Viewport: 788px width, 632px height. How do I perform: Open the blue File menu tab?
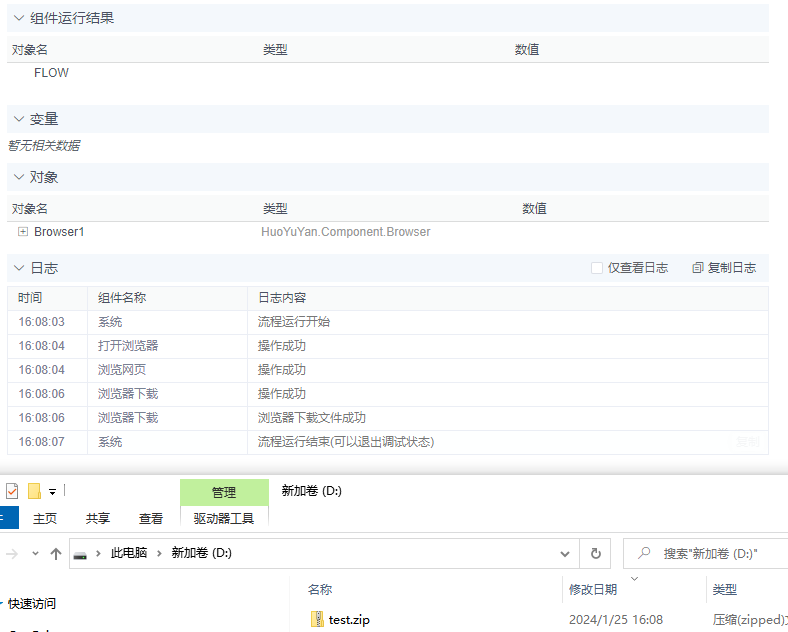9,518
